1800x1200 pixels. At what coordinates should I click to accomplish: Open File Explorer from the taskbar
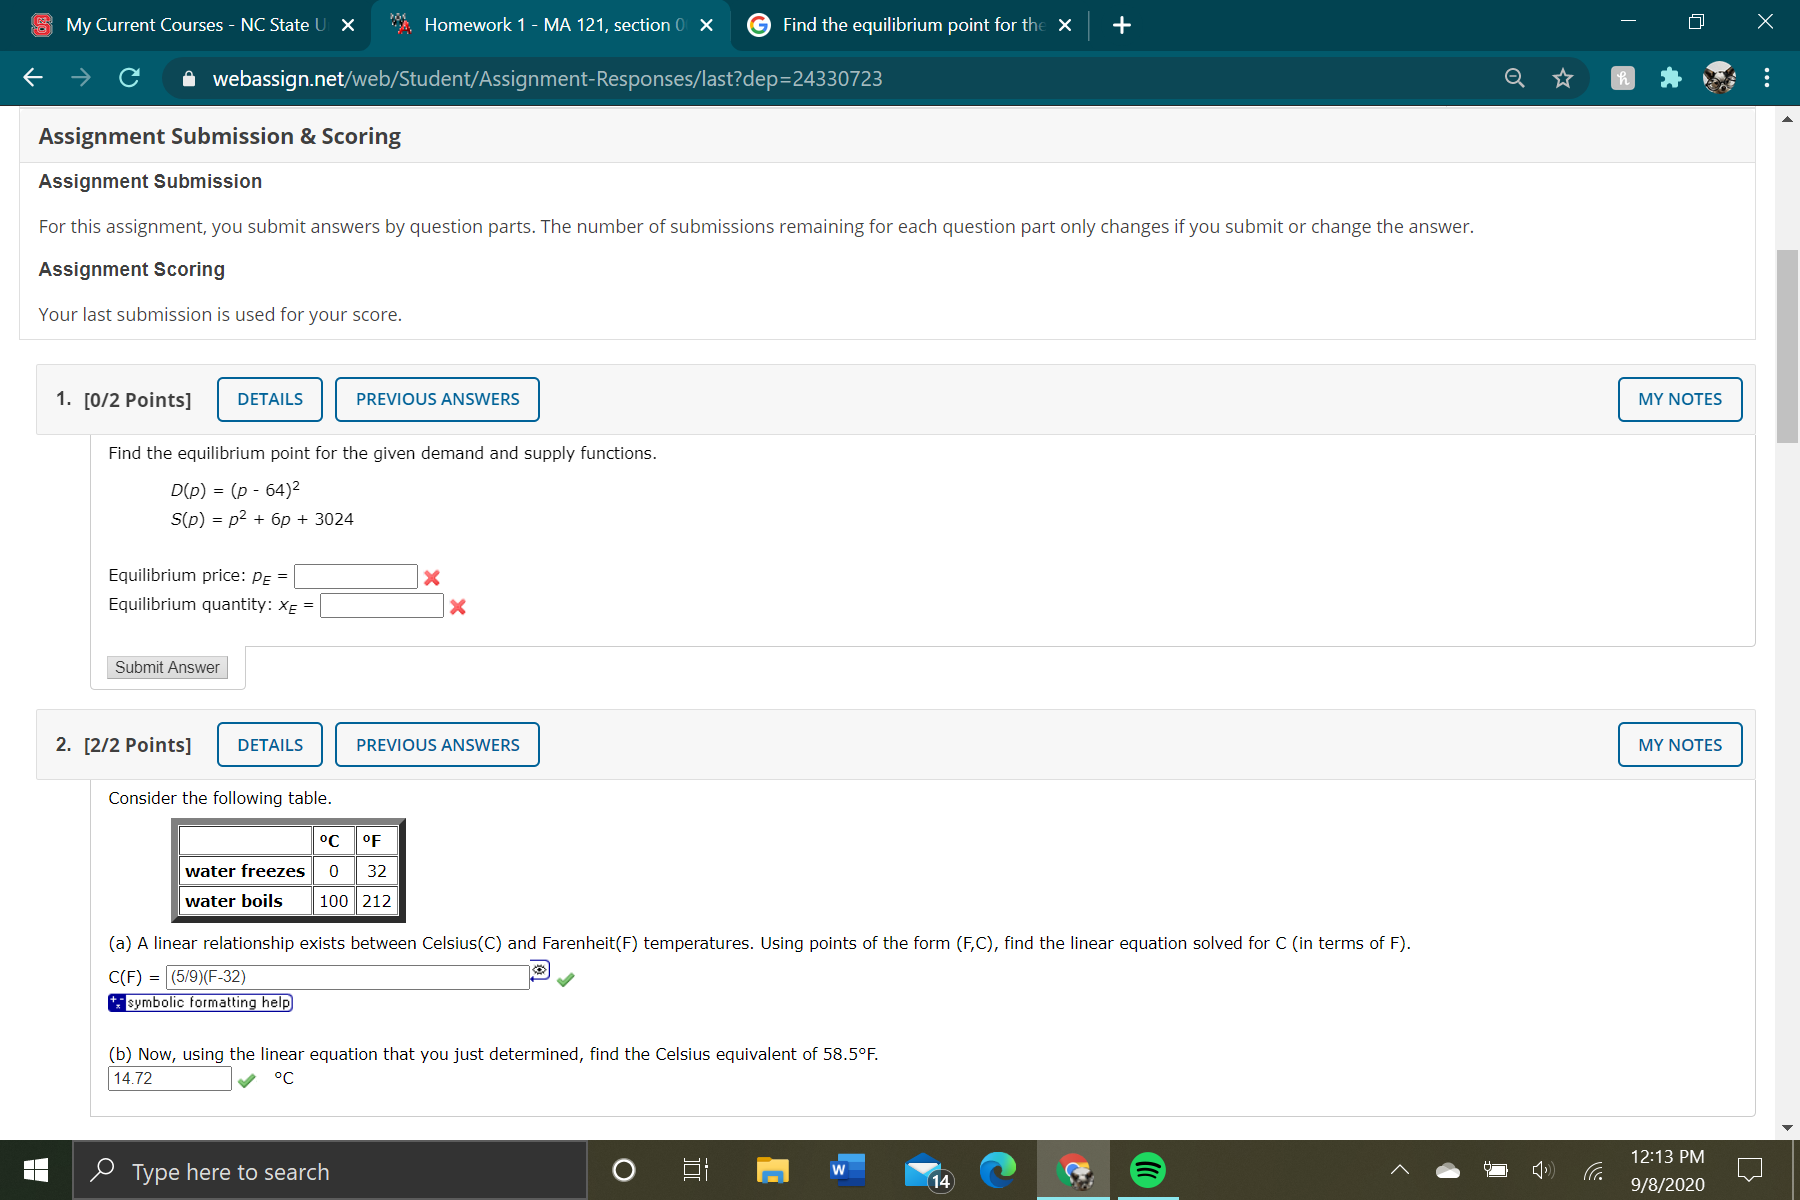(x=771, y=1170)
